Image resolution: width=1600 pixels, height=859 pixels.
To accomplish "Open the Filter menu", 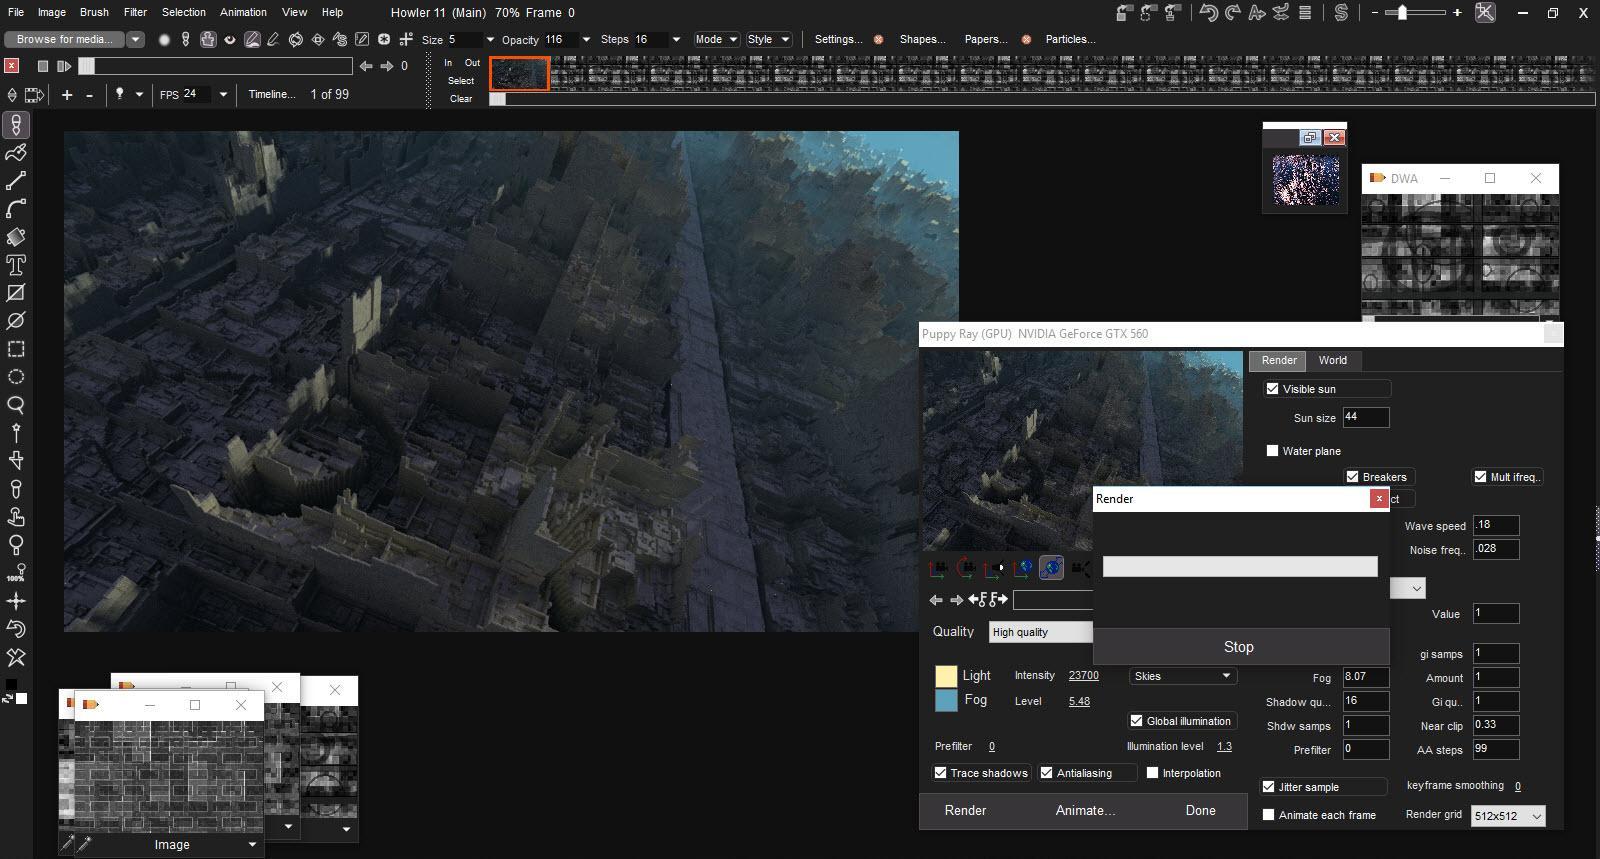I will [x=135, y=12].
